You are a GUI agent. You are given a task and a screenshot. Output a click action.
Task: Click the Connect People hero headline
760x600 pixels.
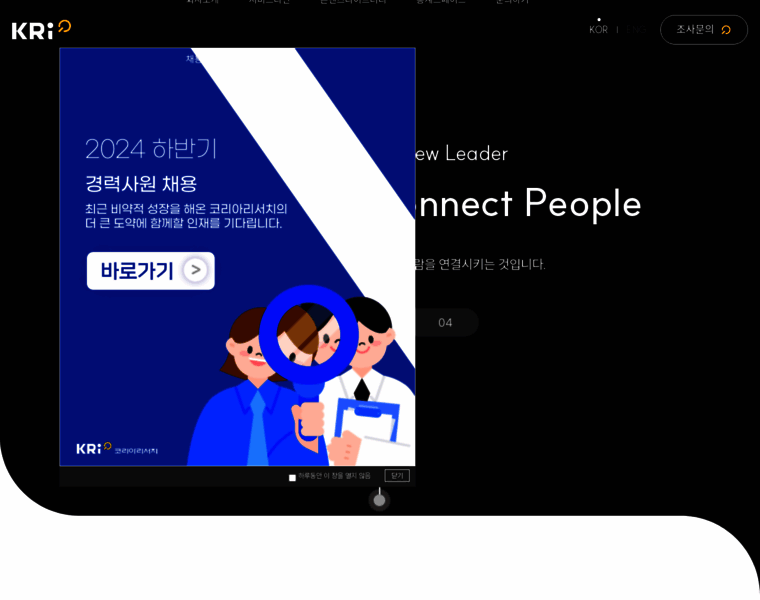pyautogui.click(x=528, y=204)
